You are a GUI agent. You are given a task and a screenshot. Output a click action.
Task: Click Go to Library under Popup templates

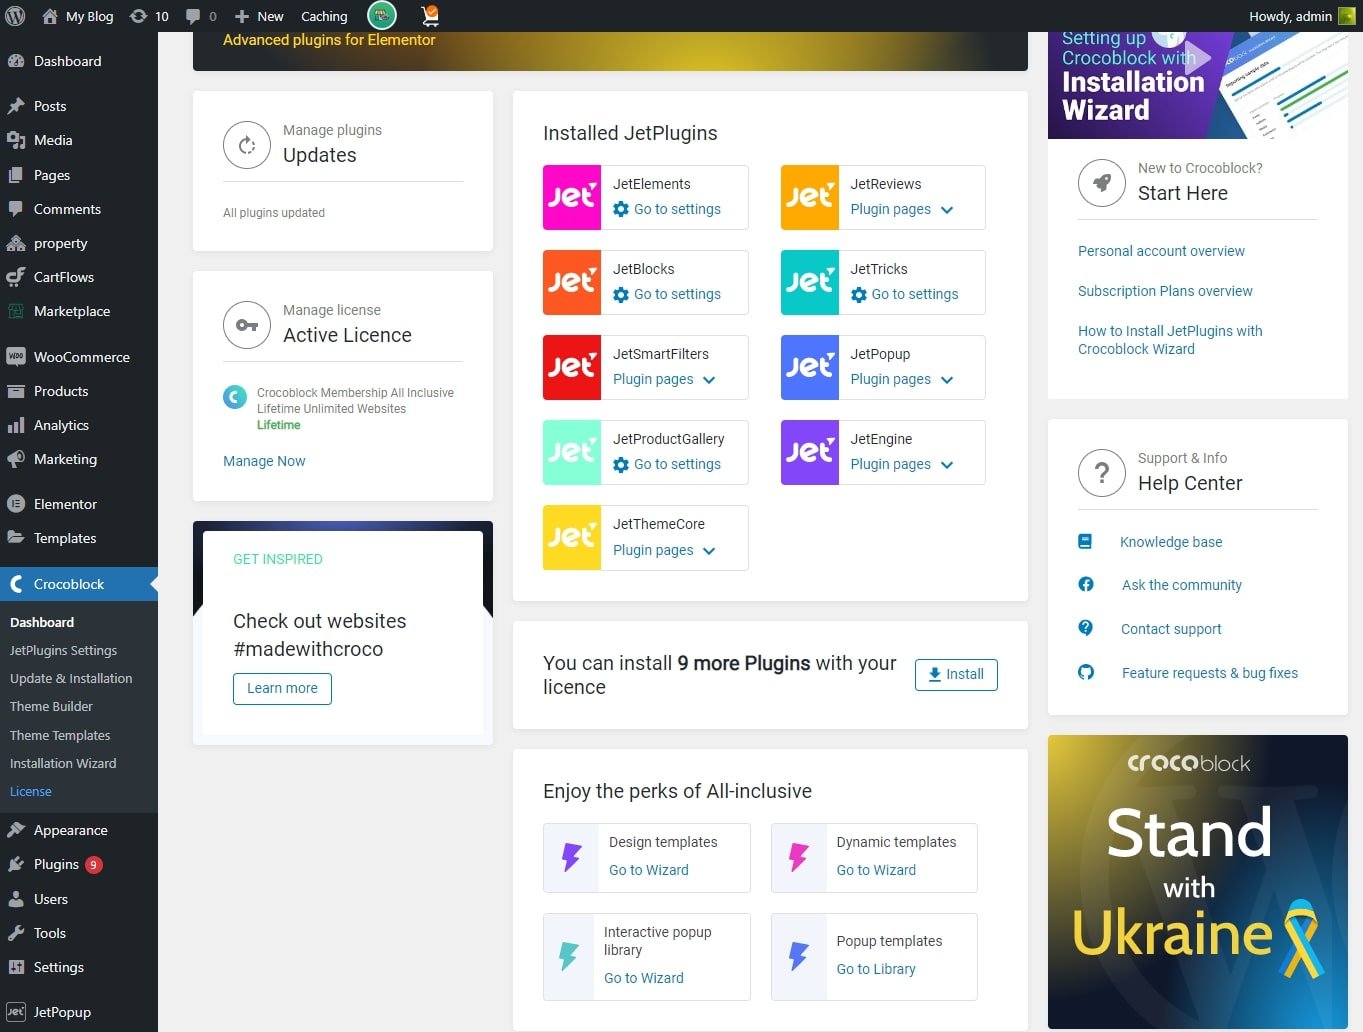pos(876,969)
